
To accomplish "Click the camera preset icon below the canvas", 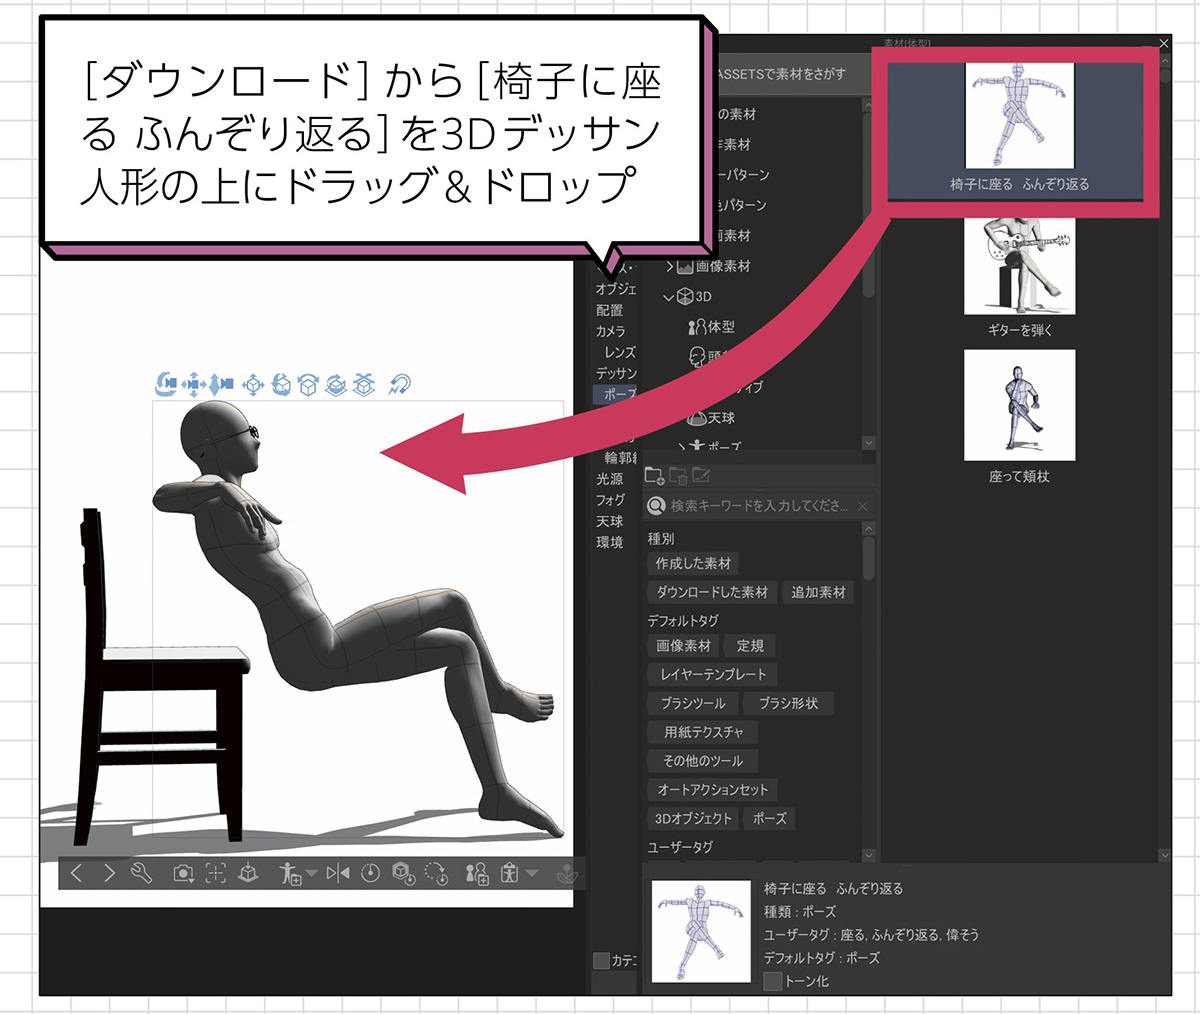I will pyautogui.click(x=183, y=873).
